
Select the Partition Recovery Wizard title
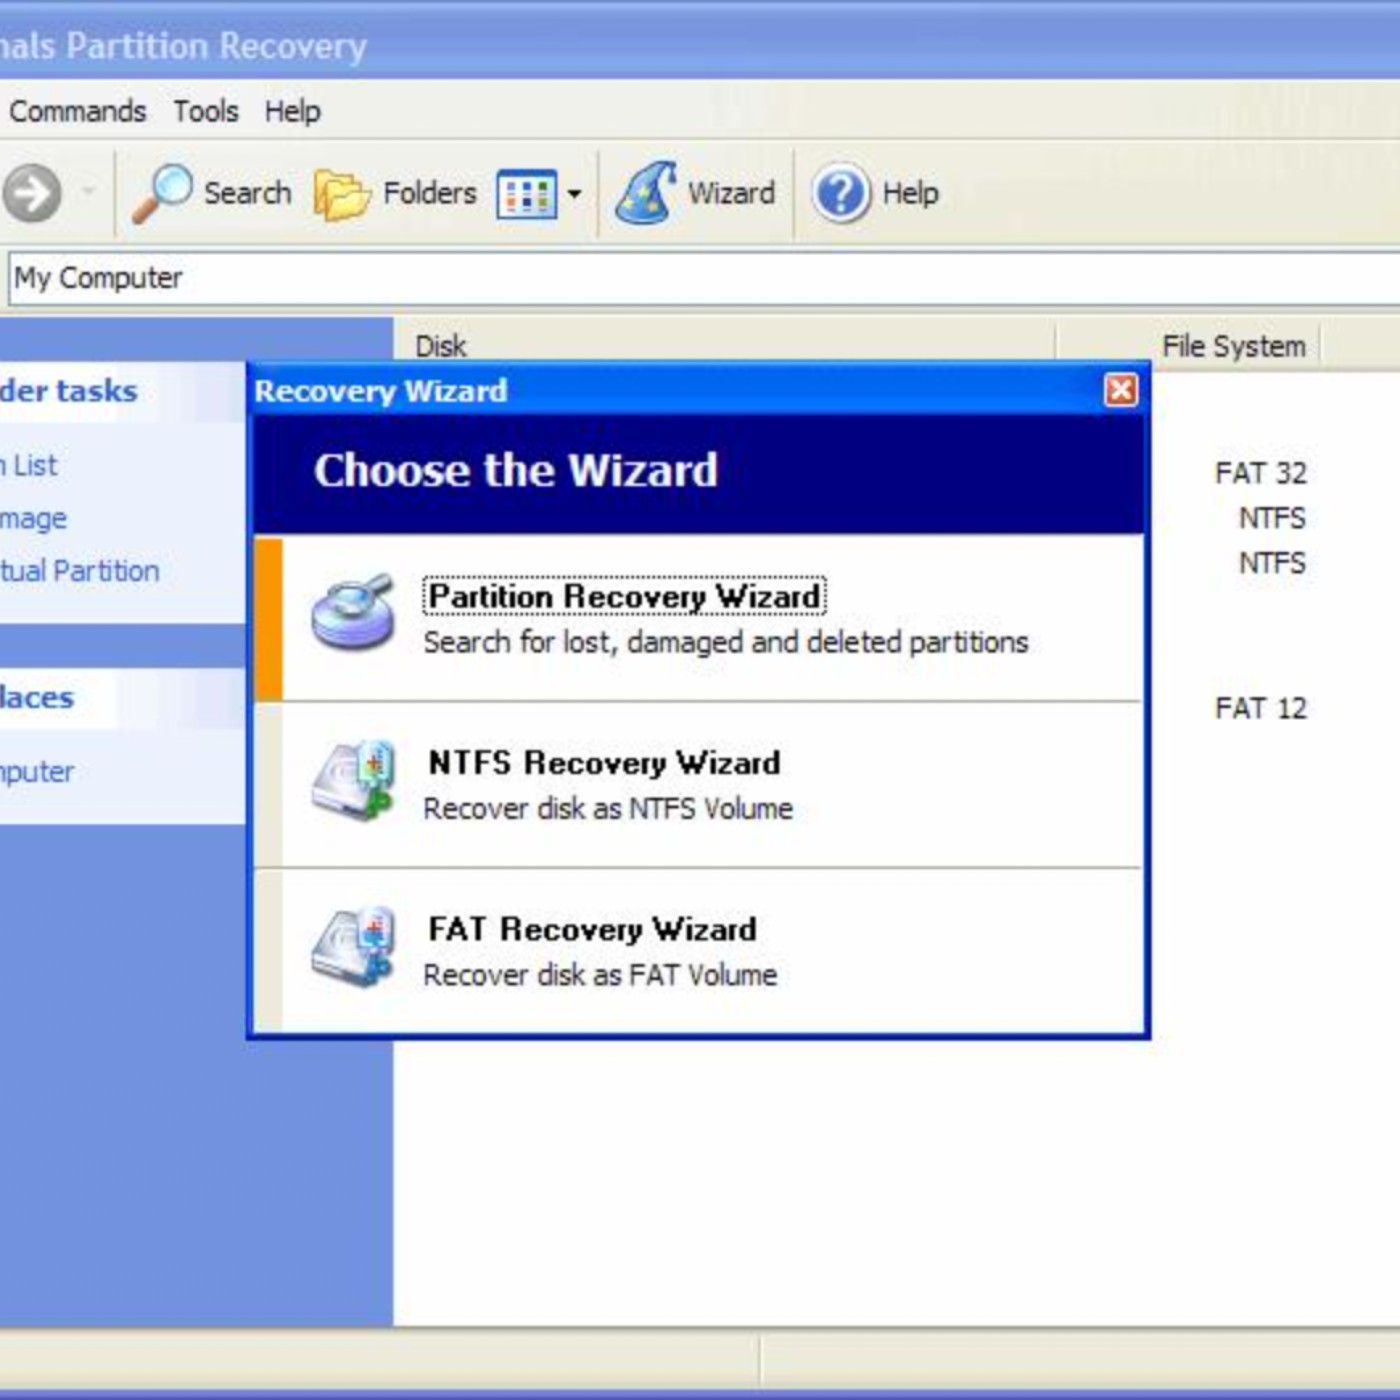point(624,596)
